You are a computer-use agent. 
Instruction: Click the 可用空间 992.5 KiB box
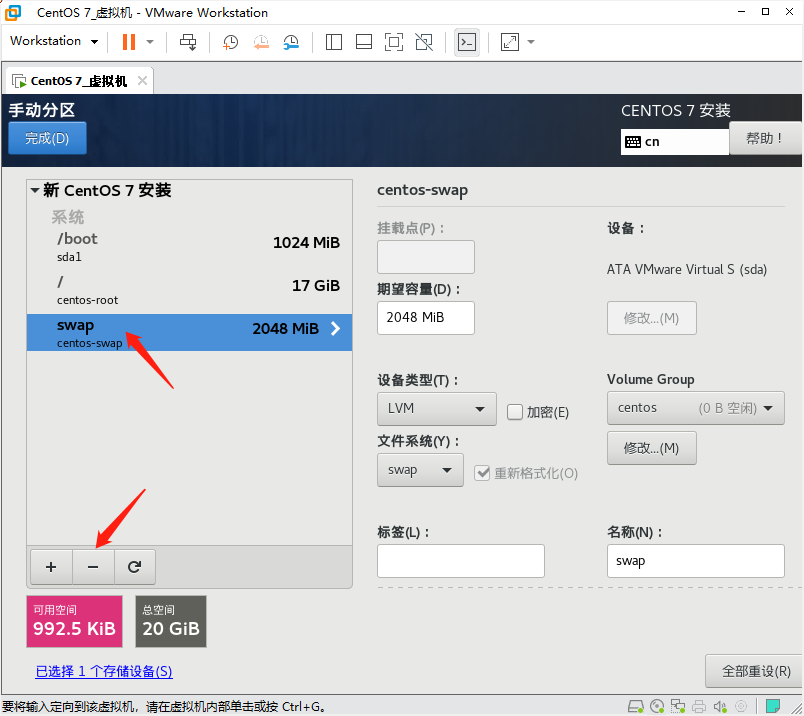click(74, 621)
